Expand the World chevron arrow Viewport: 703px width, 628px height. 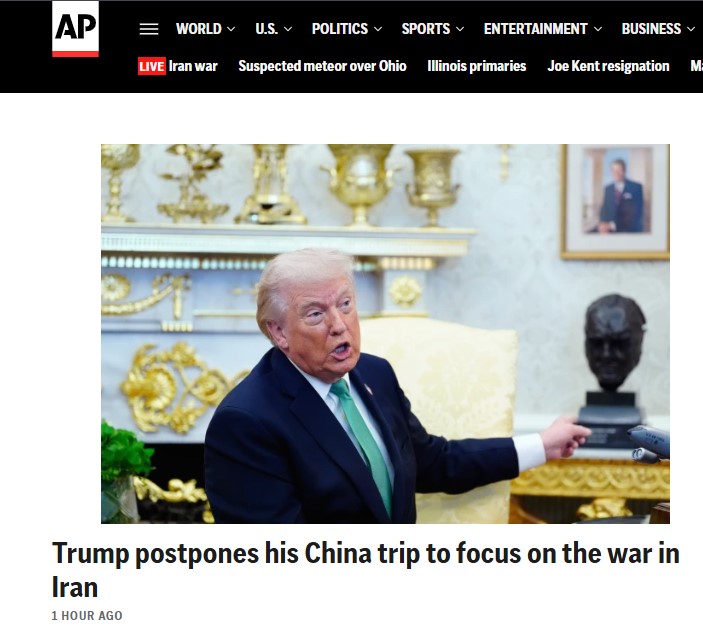pos(231,29)
